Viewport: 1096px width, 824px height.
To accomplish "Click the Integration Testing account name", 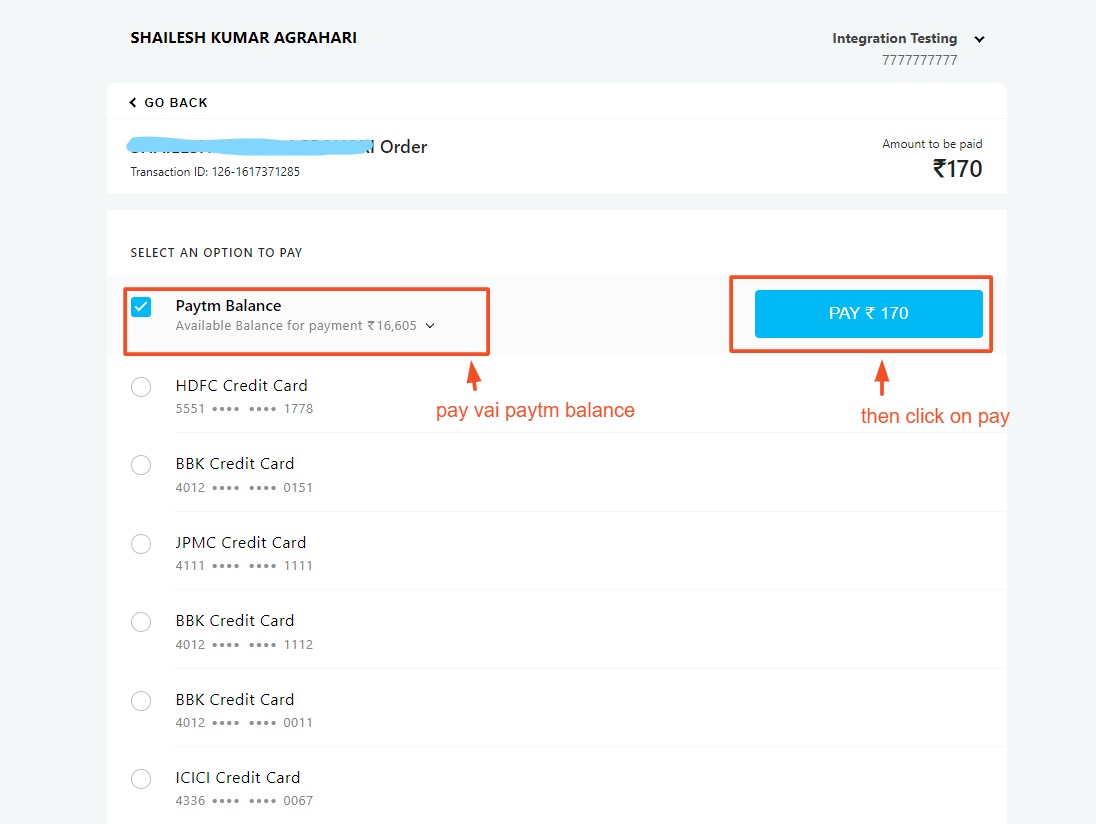I will point(894,38).
